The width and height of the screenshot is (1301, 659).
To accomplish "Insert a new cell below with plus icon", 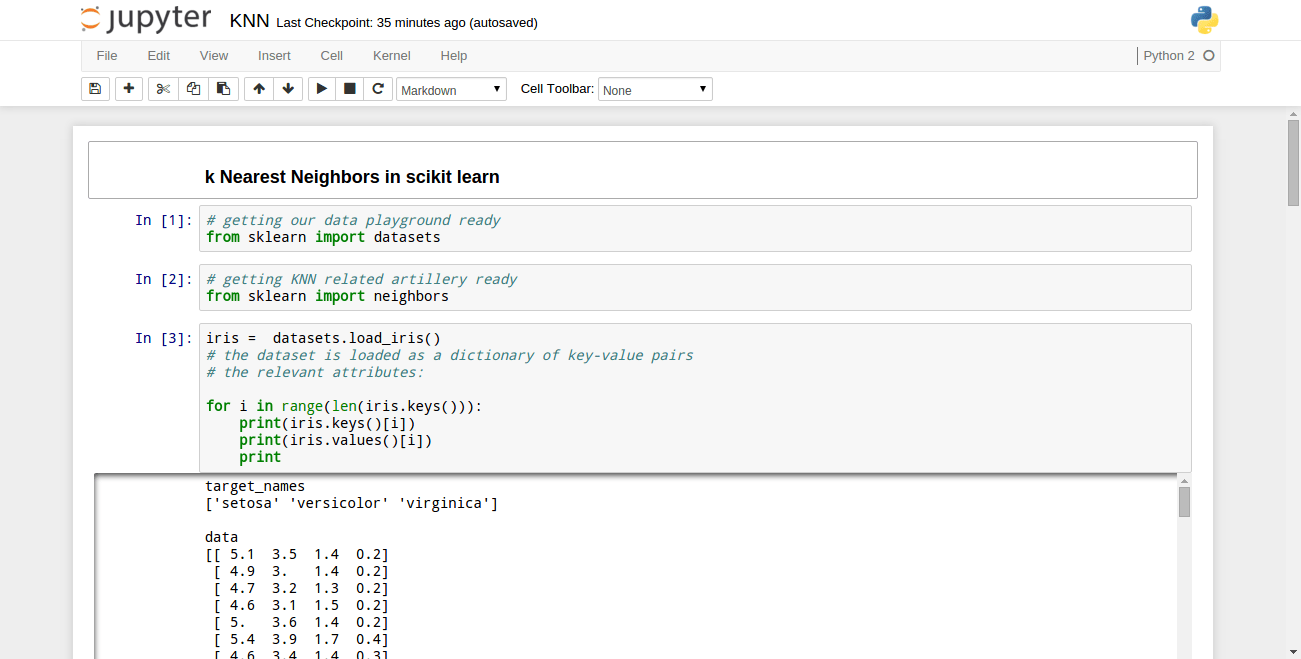I will (129, 89).
